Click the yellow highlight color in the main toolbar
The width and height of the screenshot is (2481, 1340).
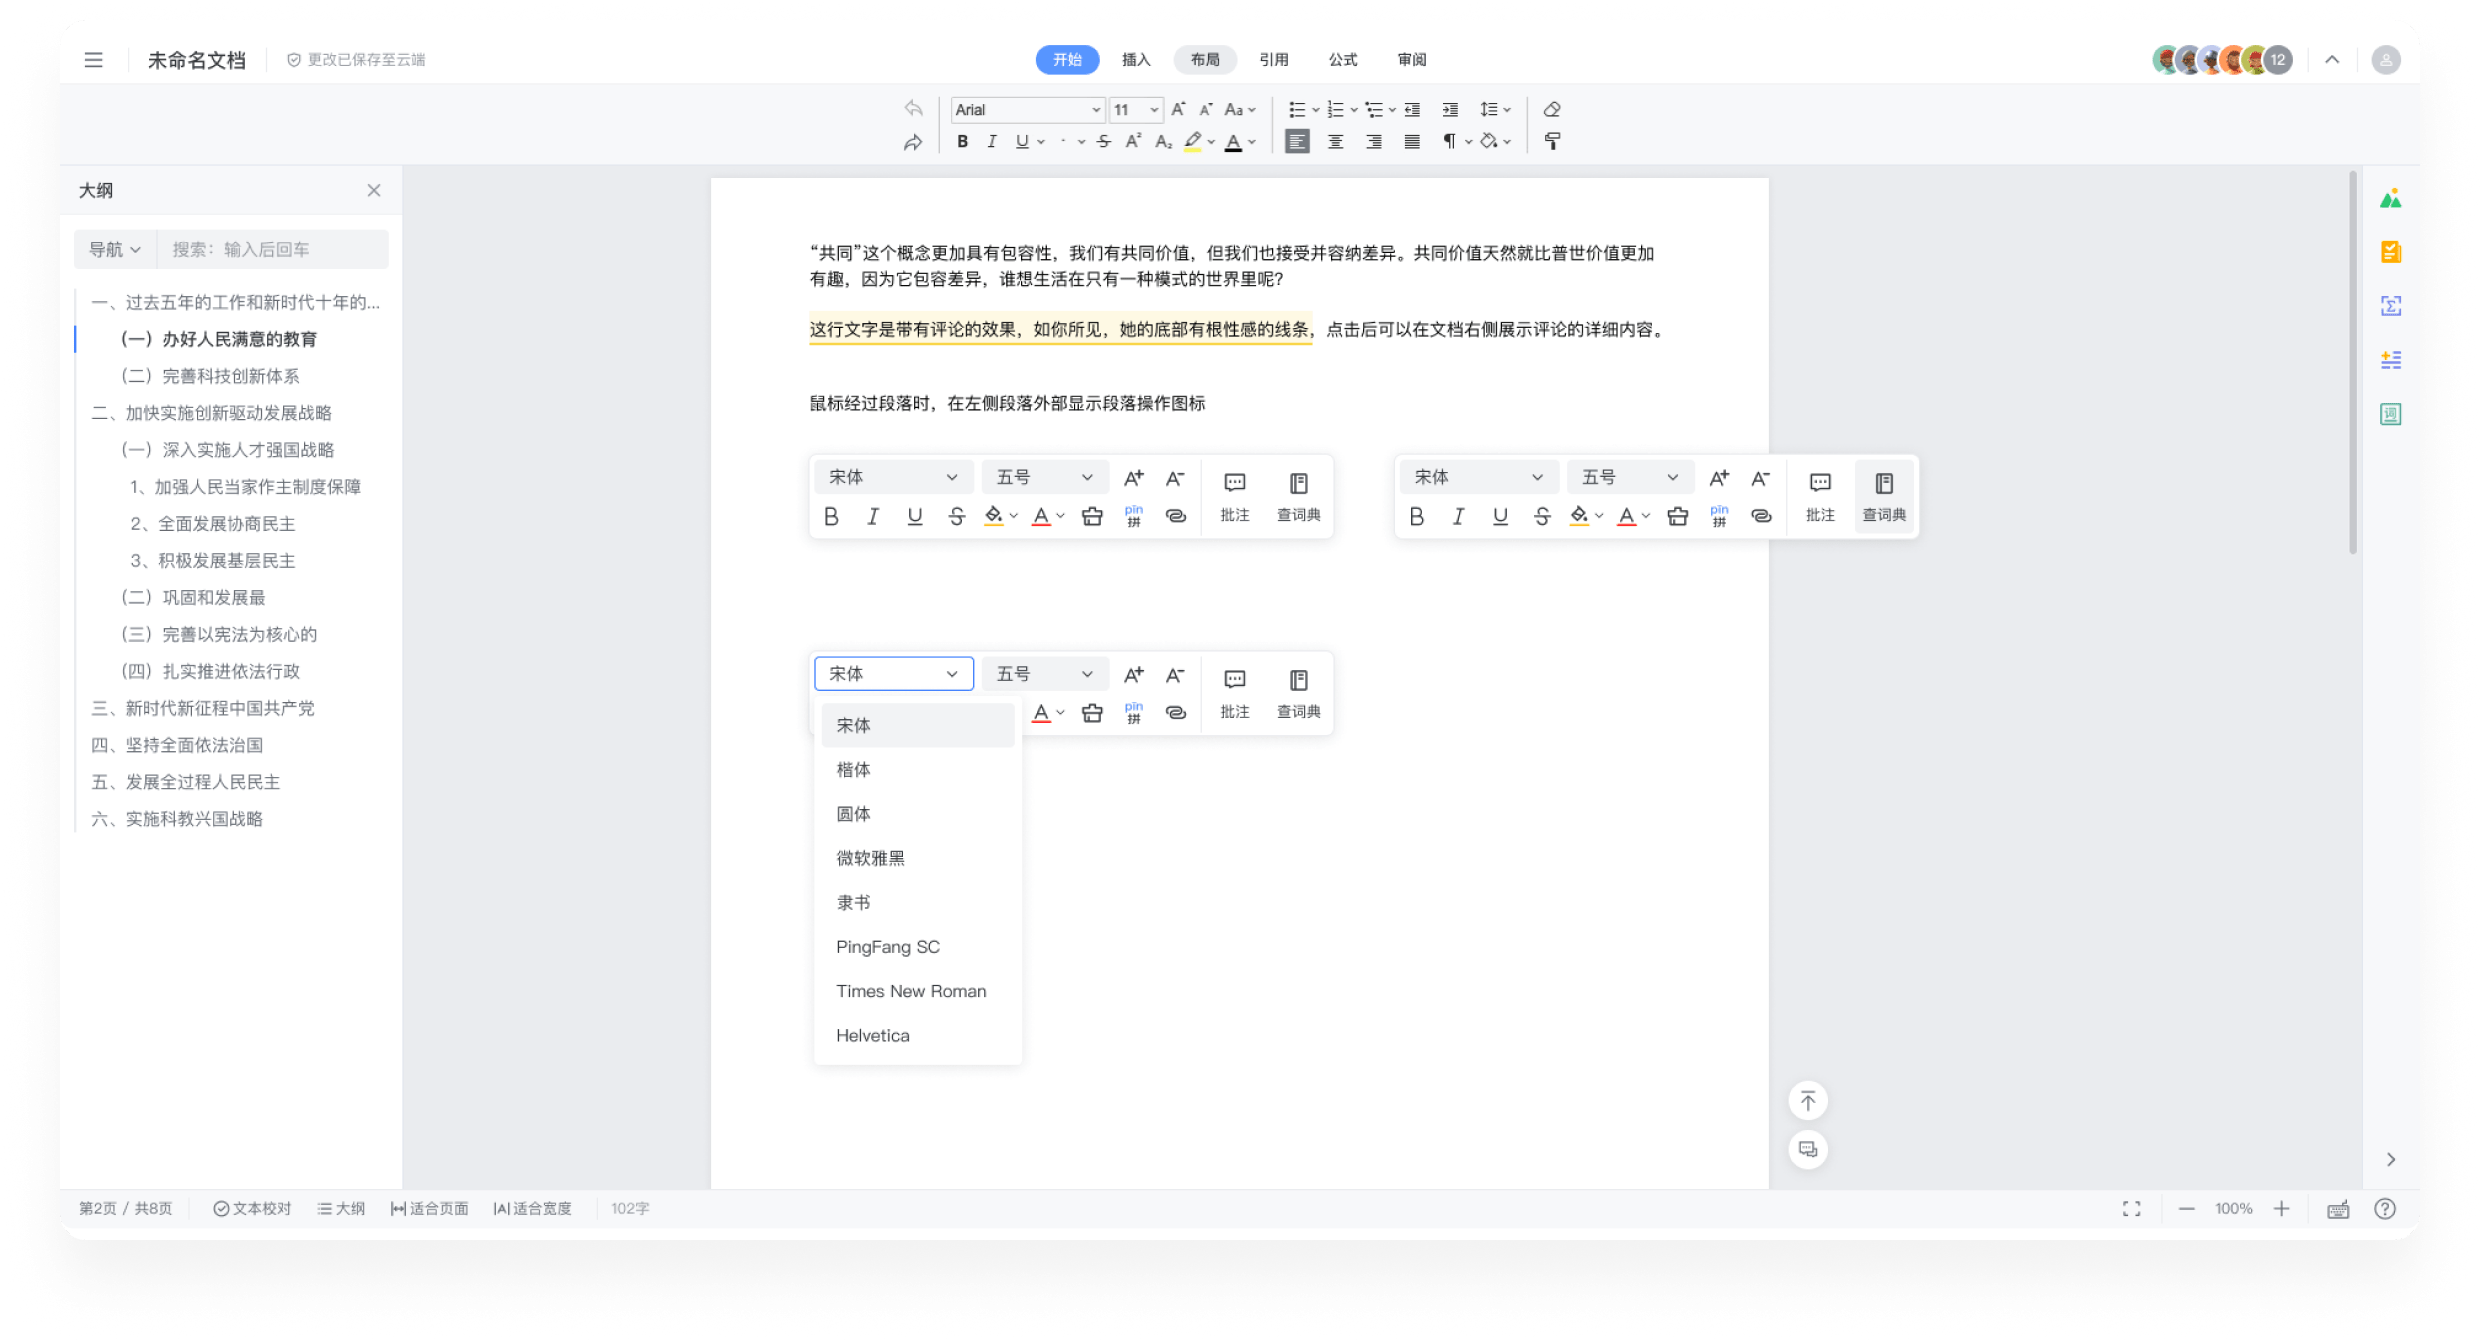(x=1192, y=142)
